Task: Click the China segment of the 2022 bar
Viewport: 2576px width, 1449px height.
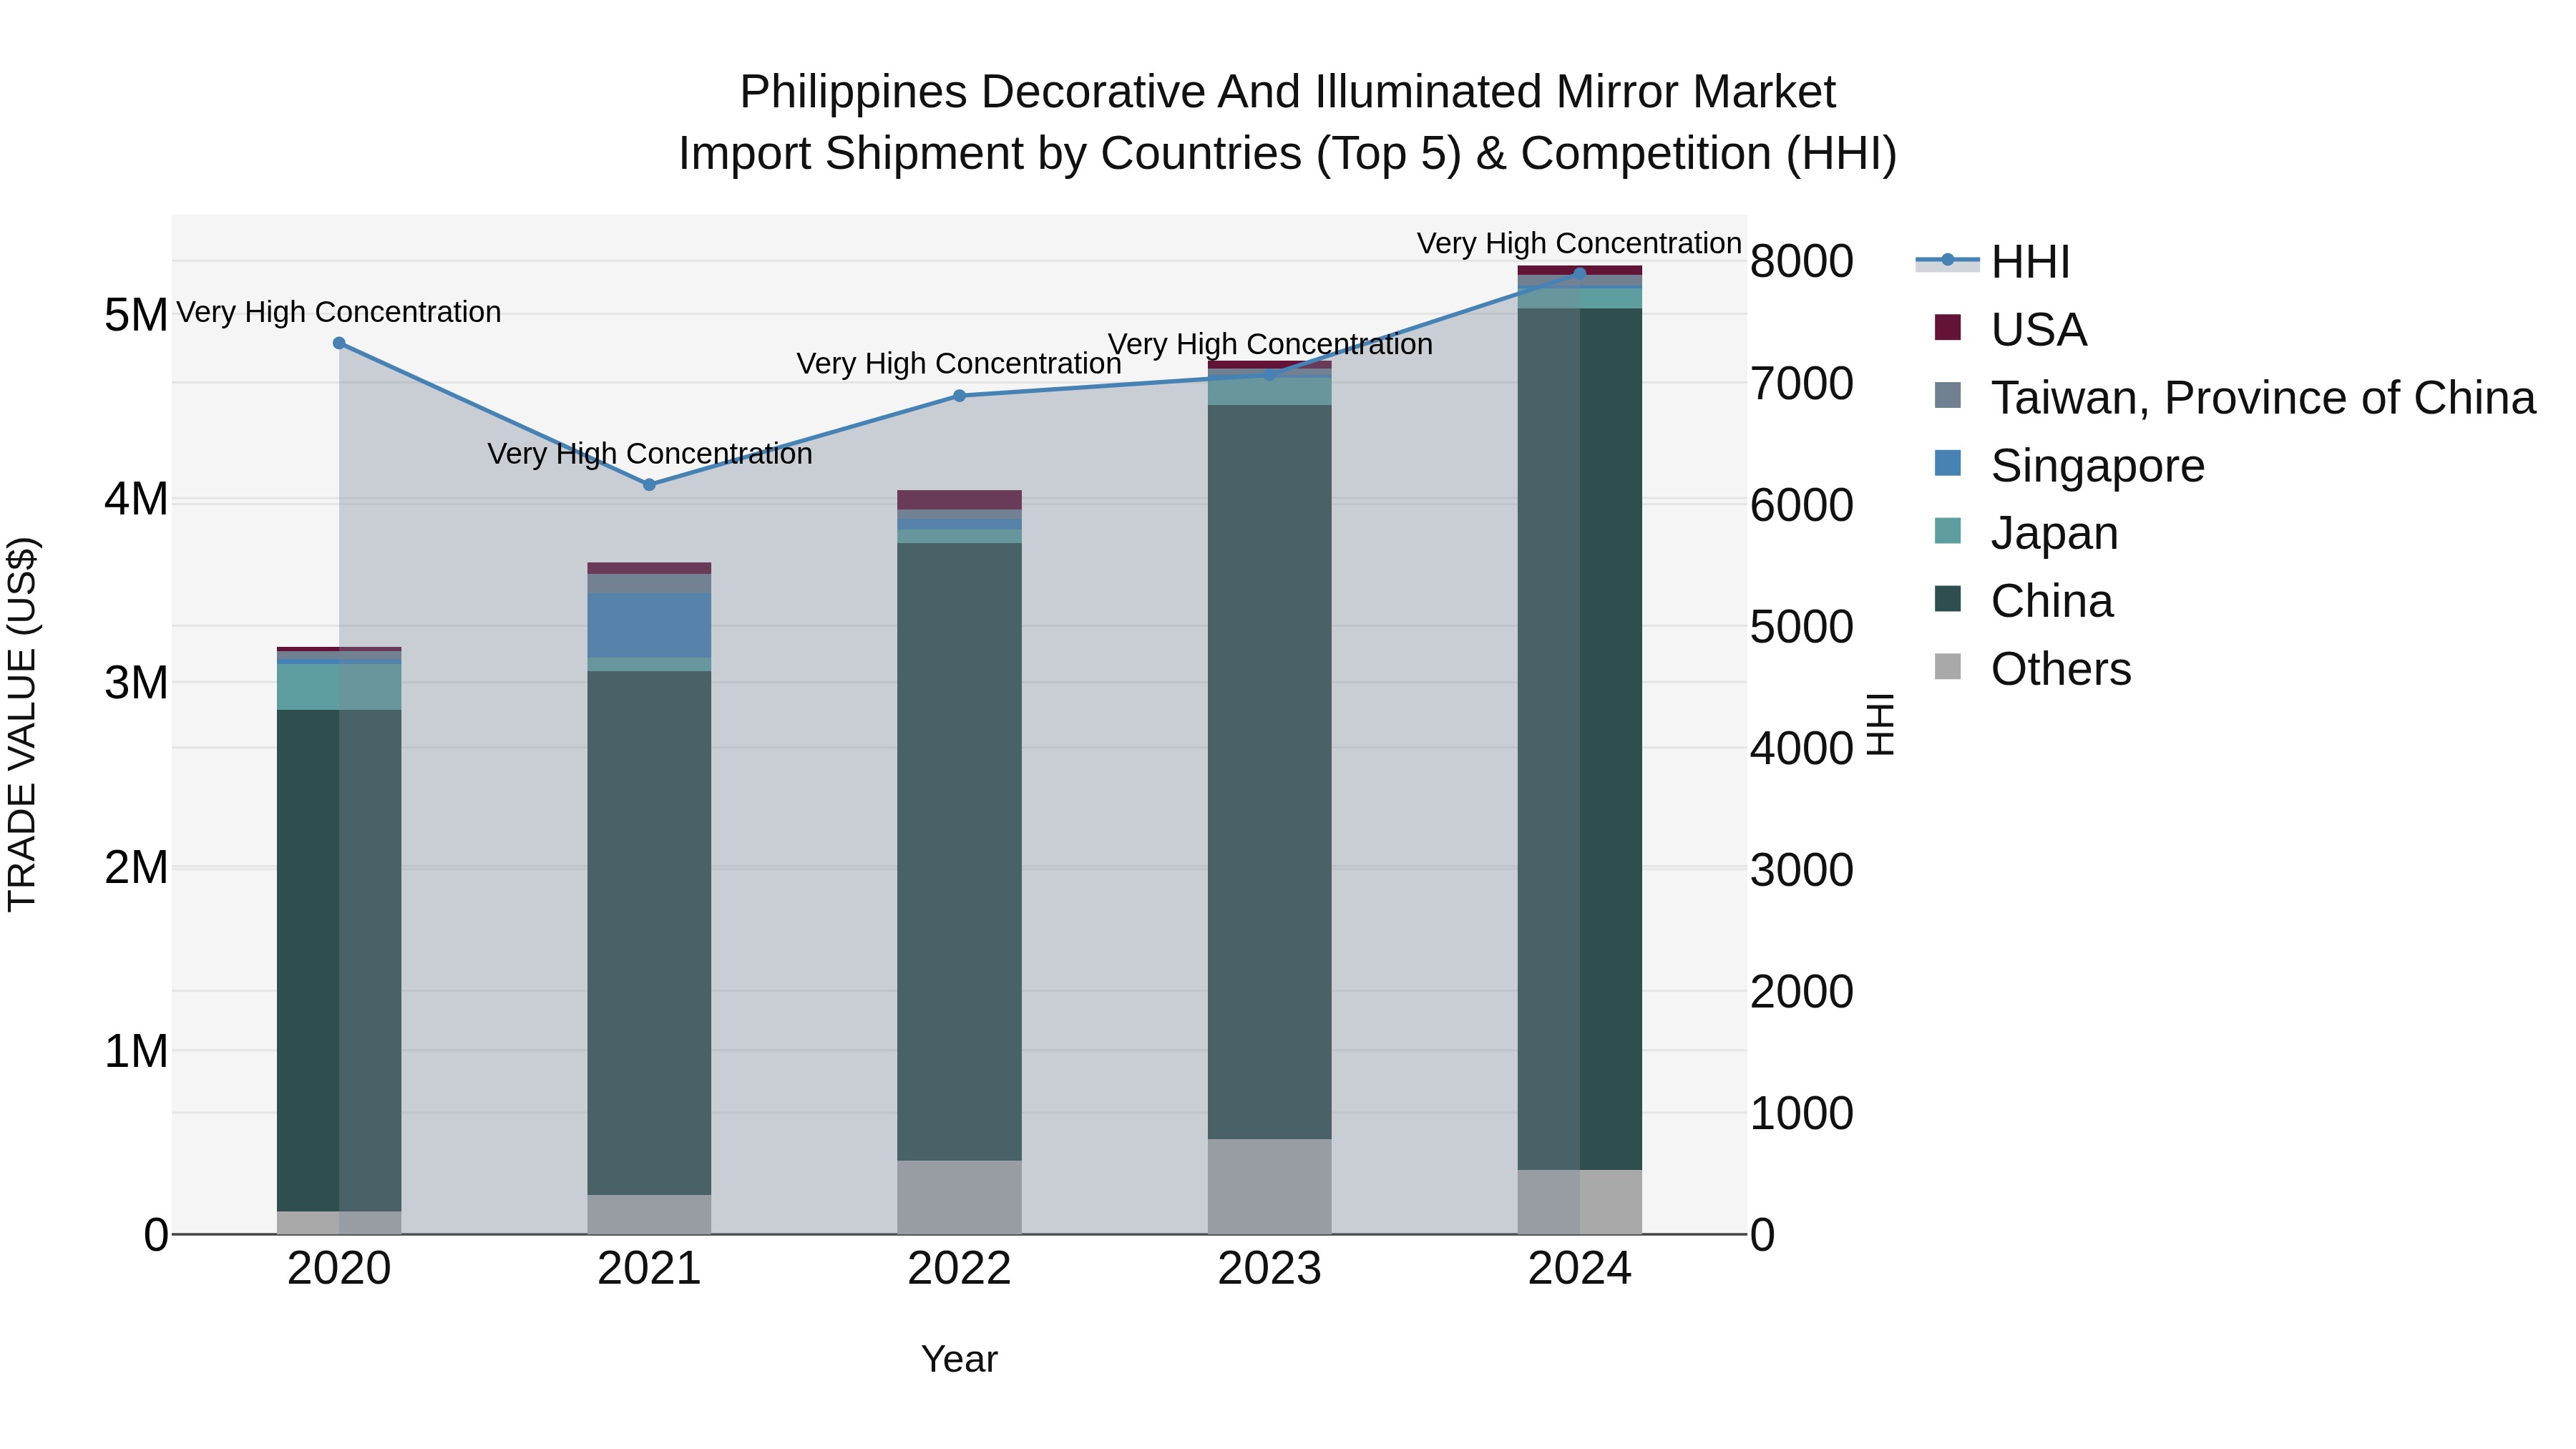Action: tap(959, 852)
